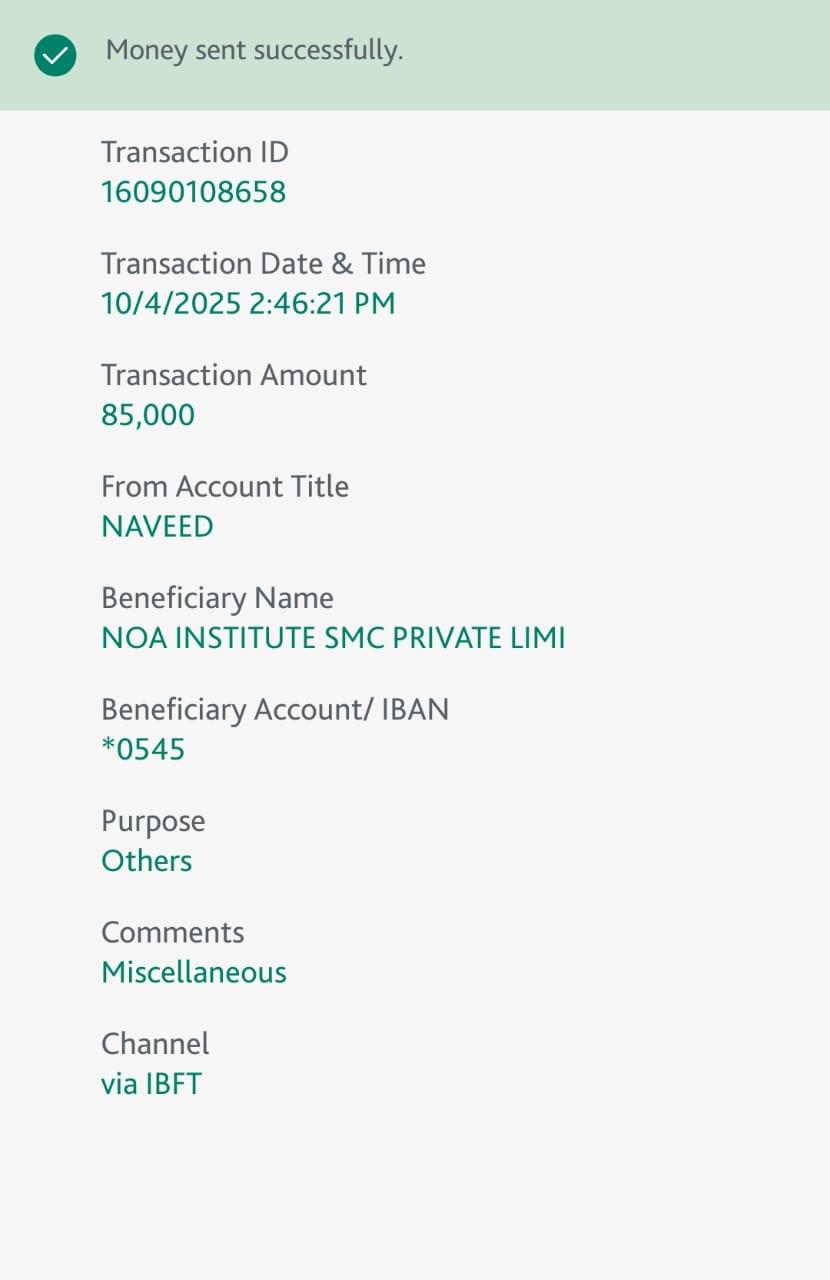830x1280 pixels.
Task: Click the Transaction Date & Time label
Action: 263,264
